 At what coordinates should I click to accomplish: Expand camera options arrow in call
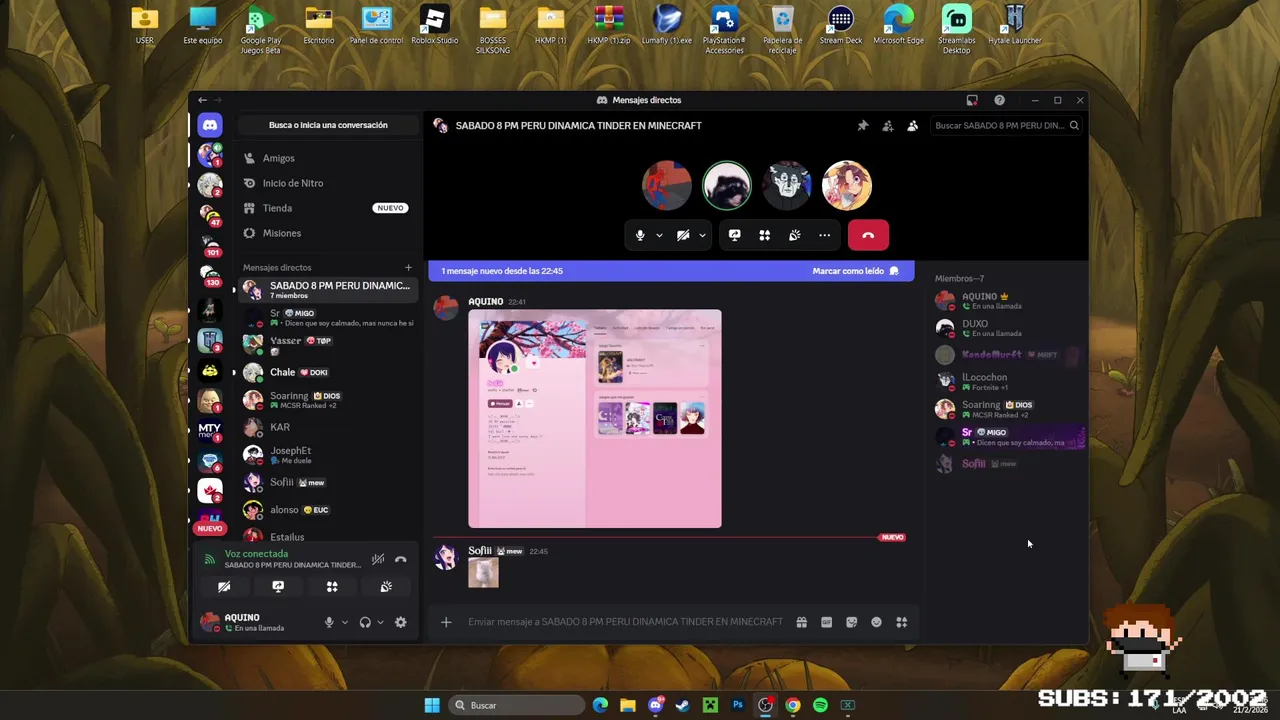pos(702,235)
